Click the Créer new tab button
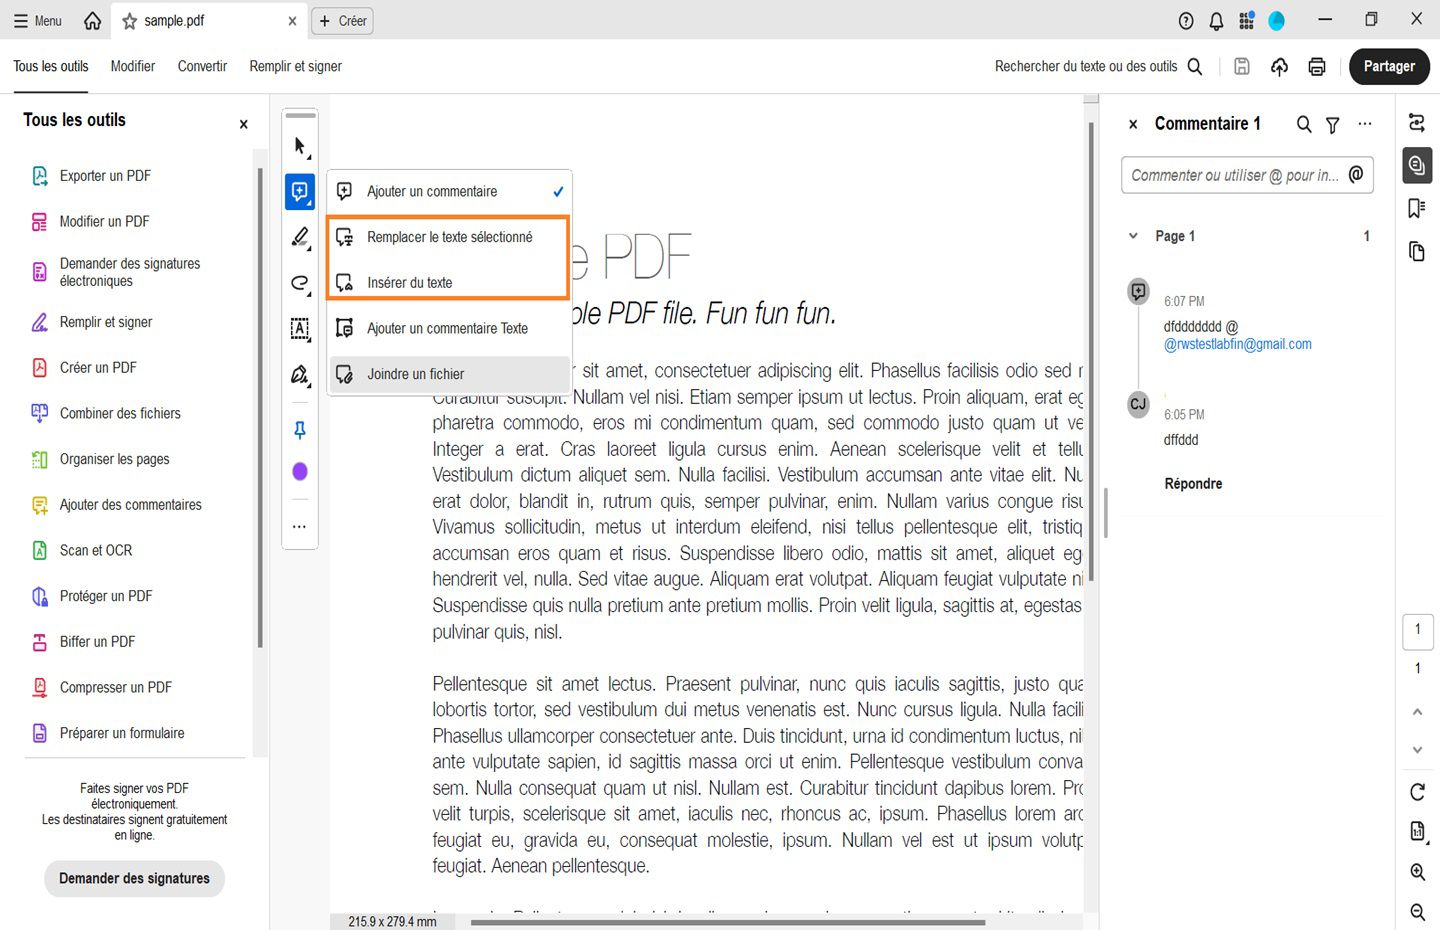Screen dimensions: 1440x930 (342, 21)
